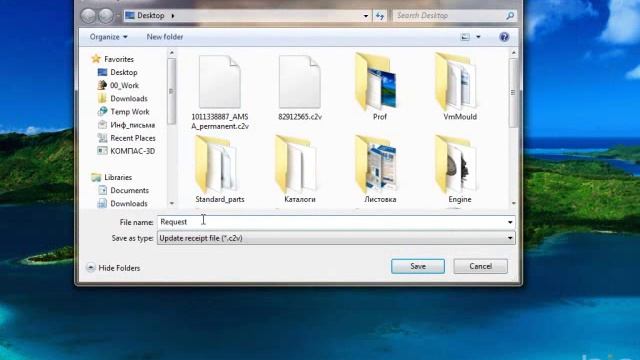Screen dimensions: 640x360
Task: Select the Engine folder icon
Action: click(456, 164)
